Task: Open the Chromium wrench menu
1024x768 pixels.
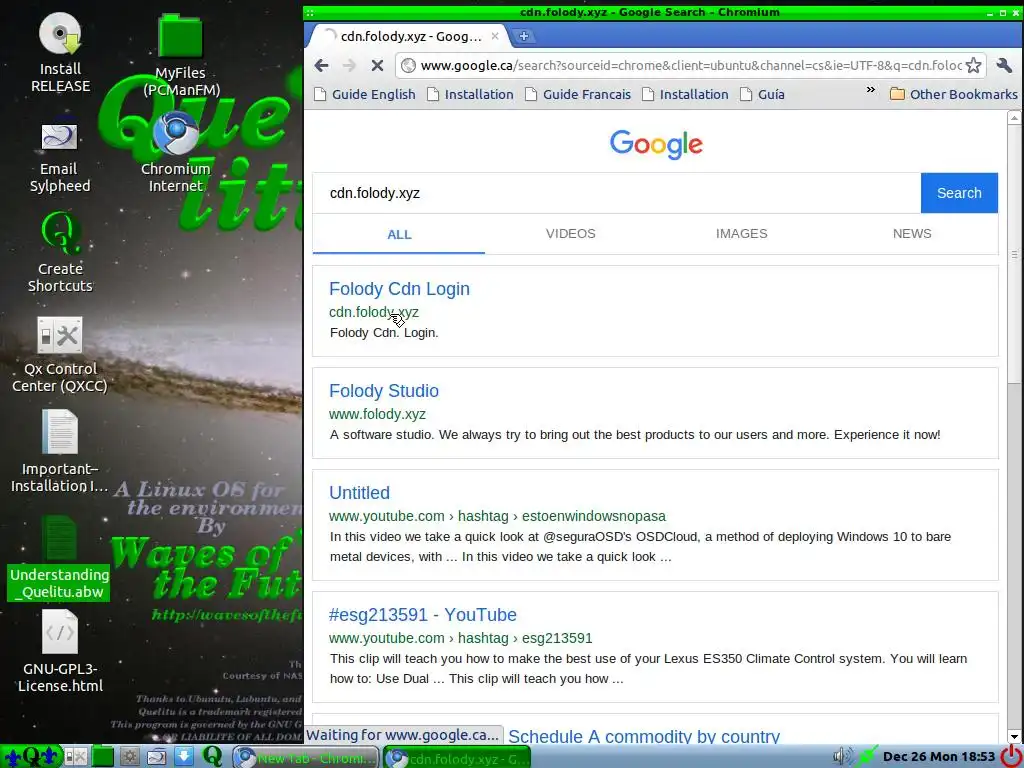Action: 1004,65
